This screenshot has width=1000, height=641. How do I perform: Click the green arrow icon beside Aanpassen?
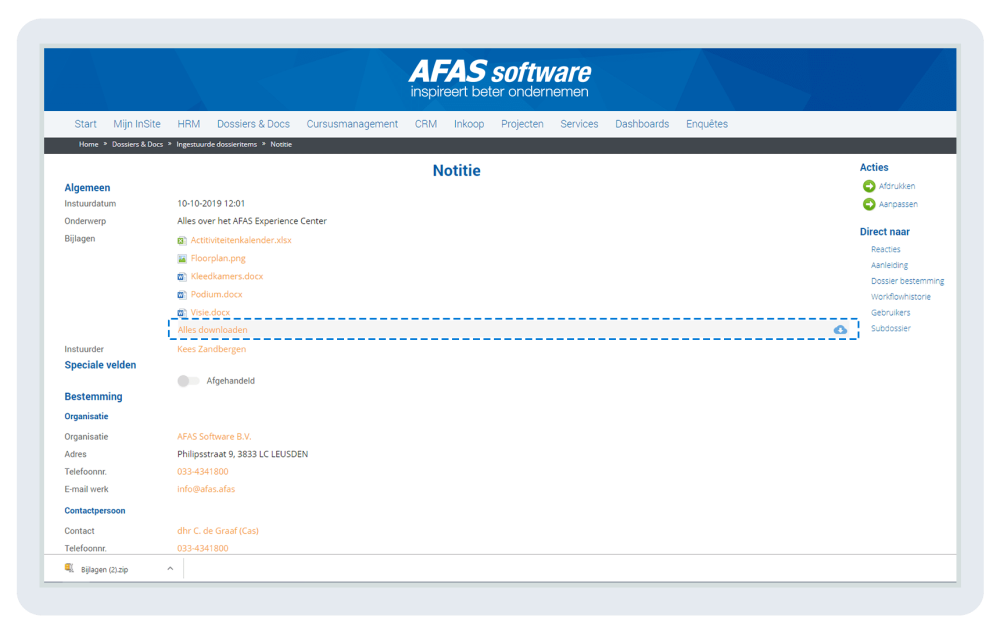coord(869,203)
